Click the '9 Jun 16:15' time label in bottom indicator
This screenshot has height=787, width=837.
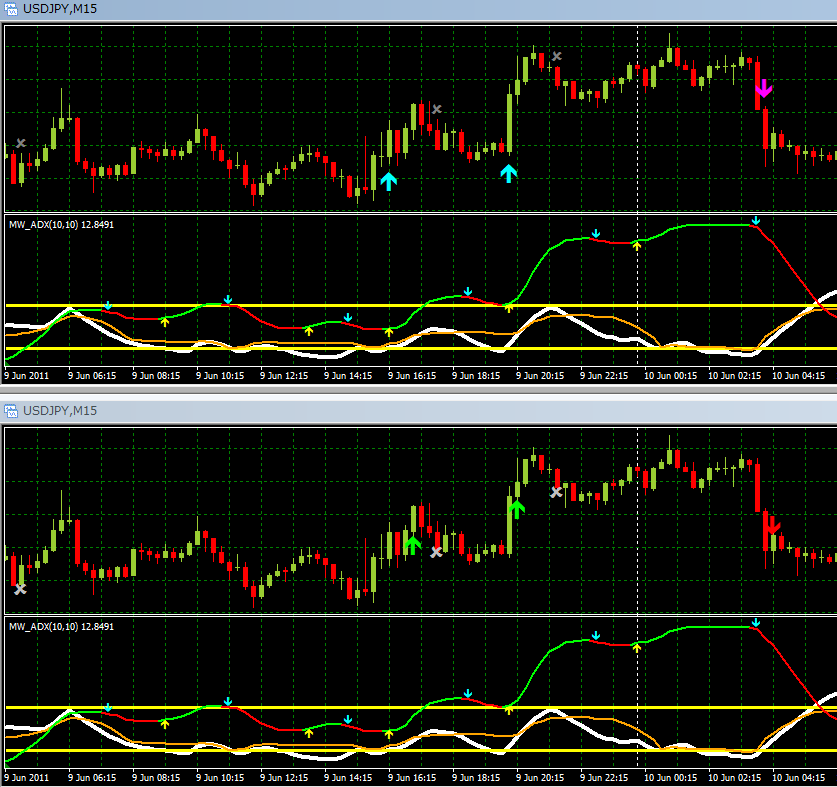point(413,777)
